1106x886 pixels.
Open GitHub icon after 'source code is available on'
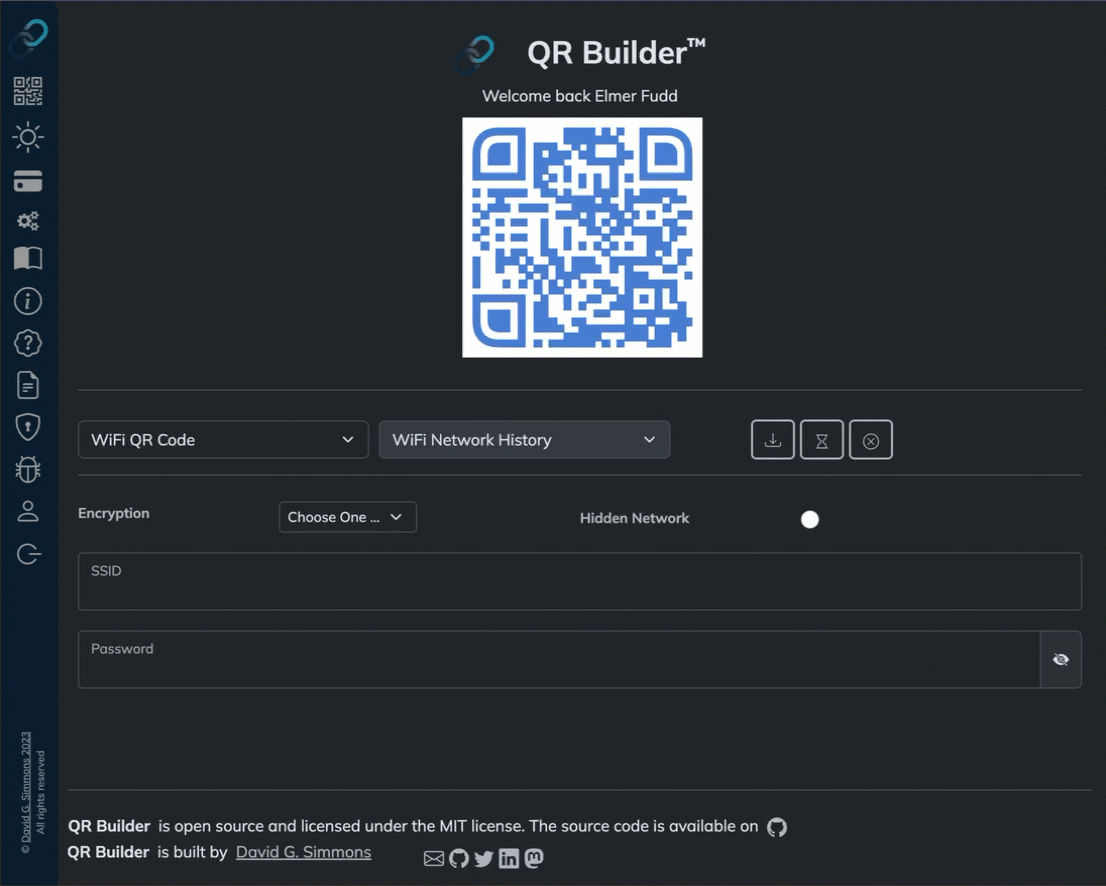pos(777,827)
